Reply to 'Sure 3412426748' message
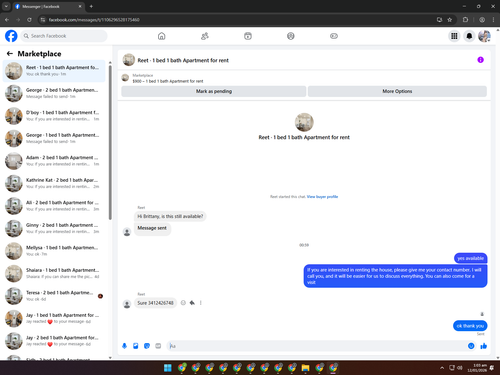 tap(192, 303)
